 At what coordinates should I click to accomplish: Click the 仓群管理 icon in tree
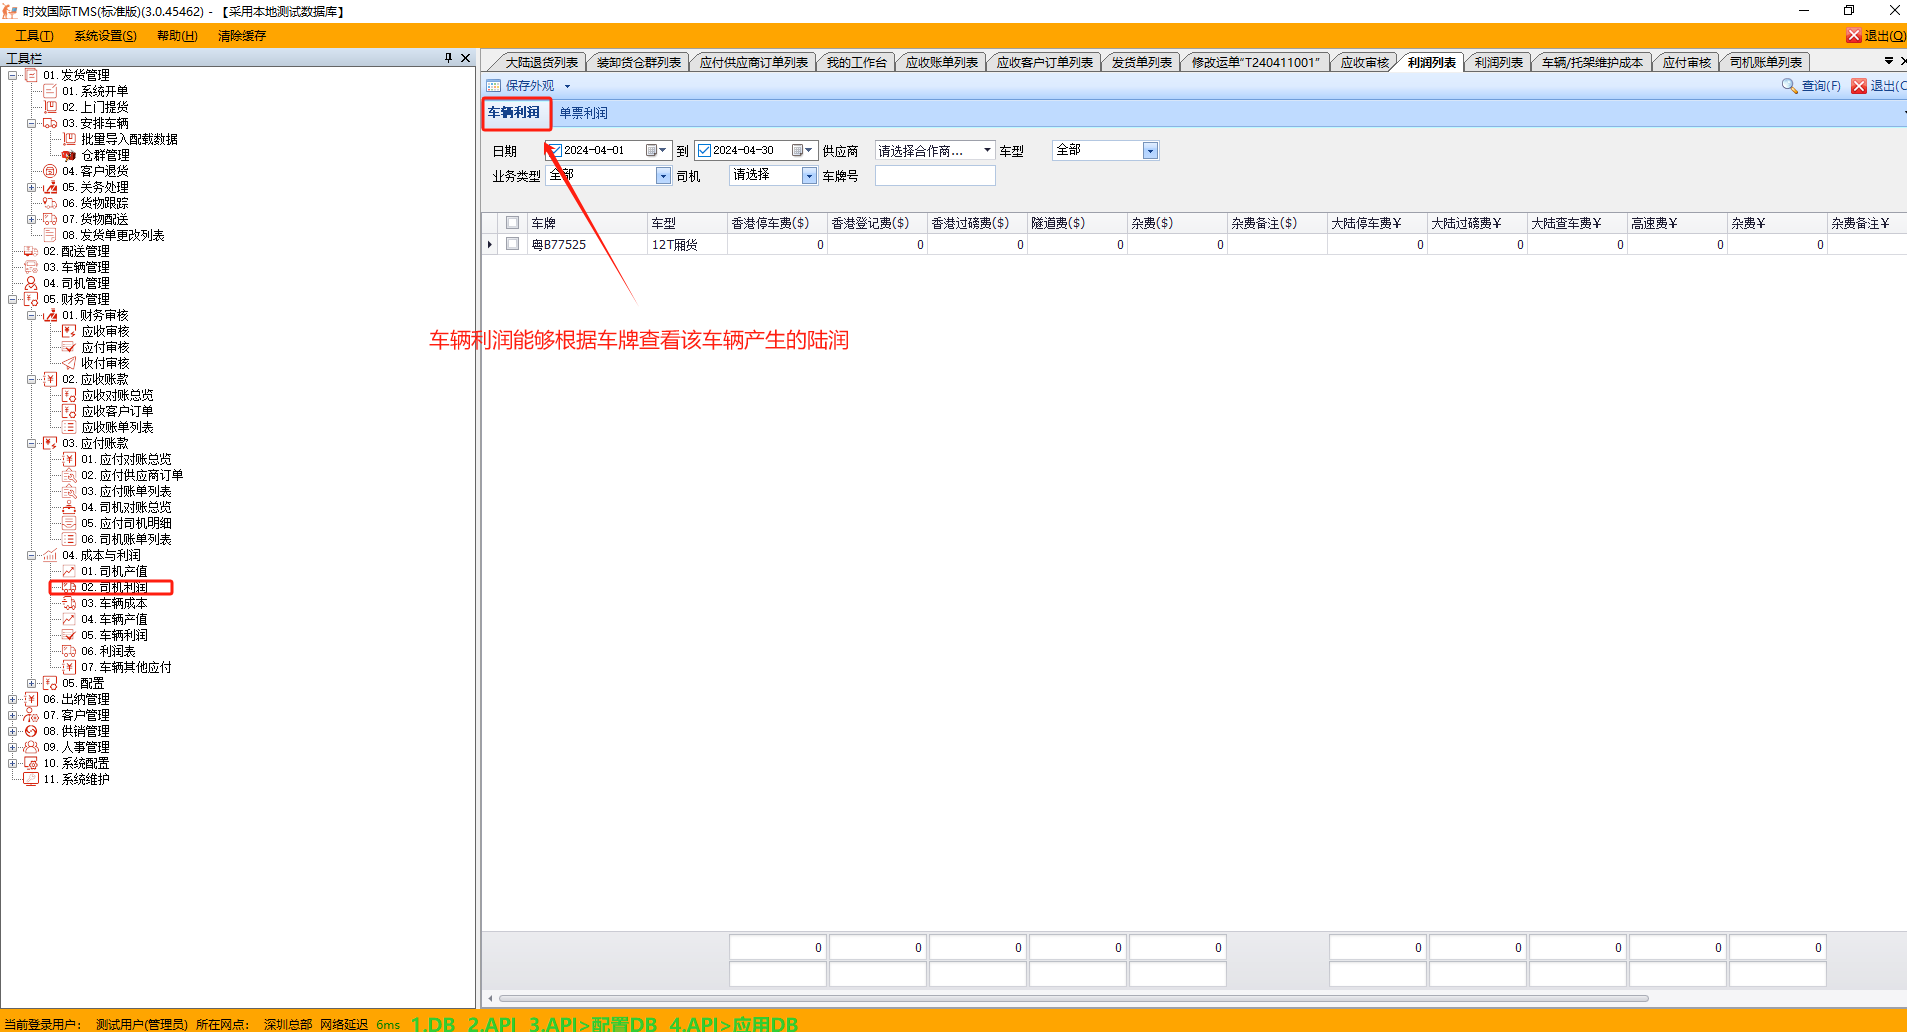click(x=69, y=155)
